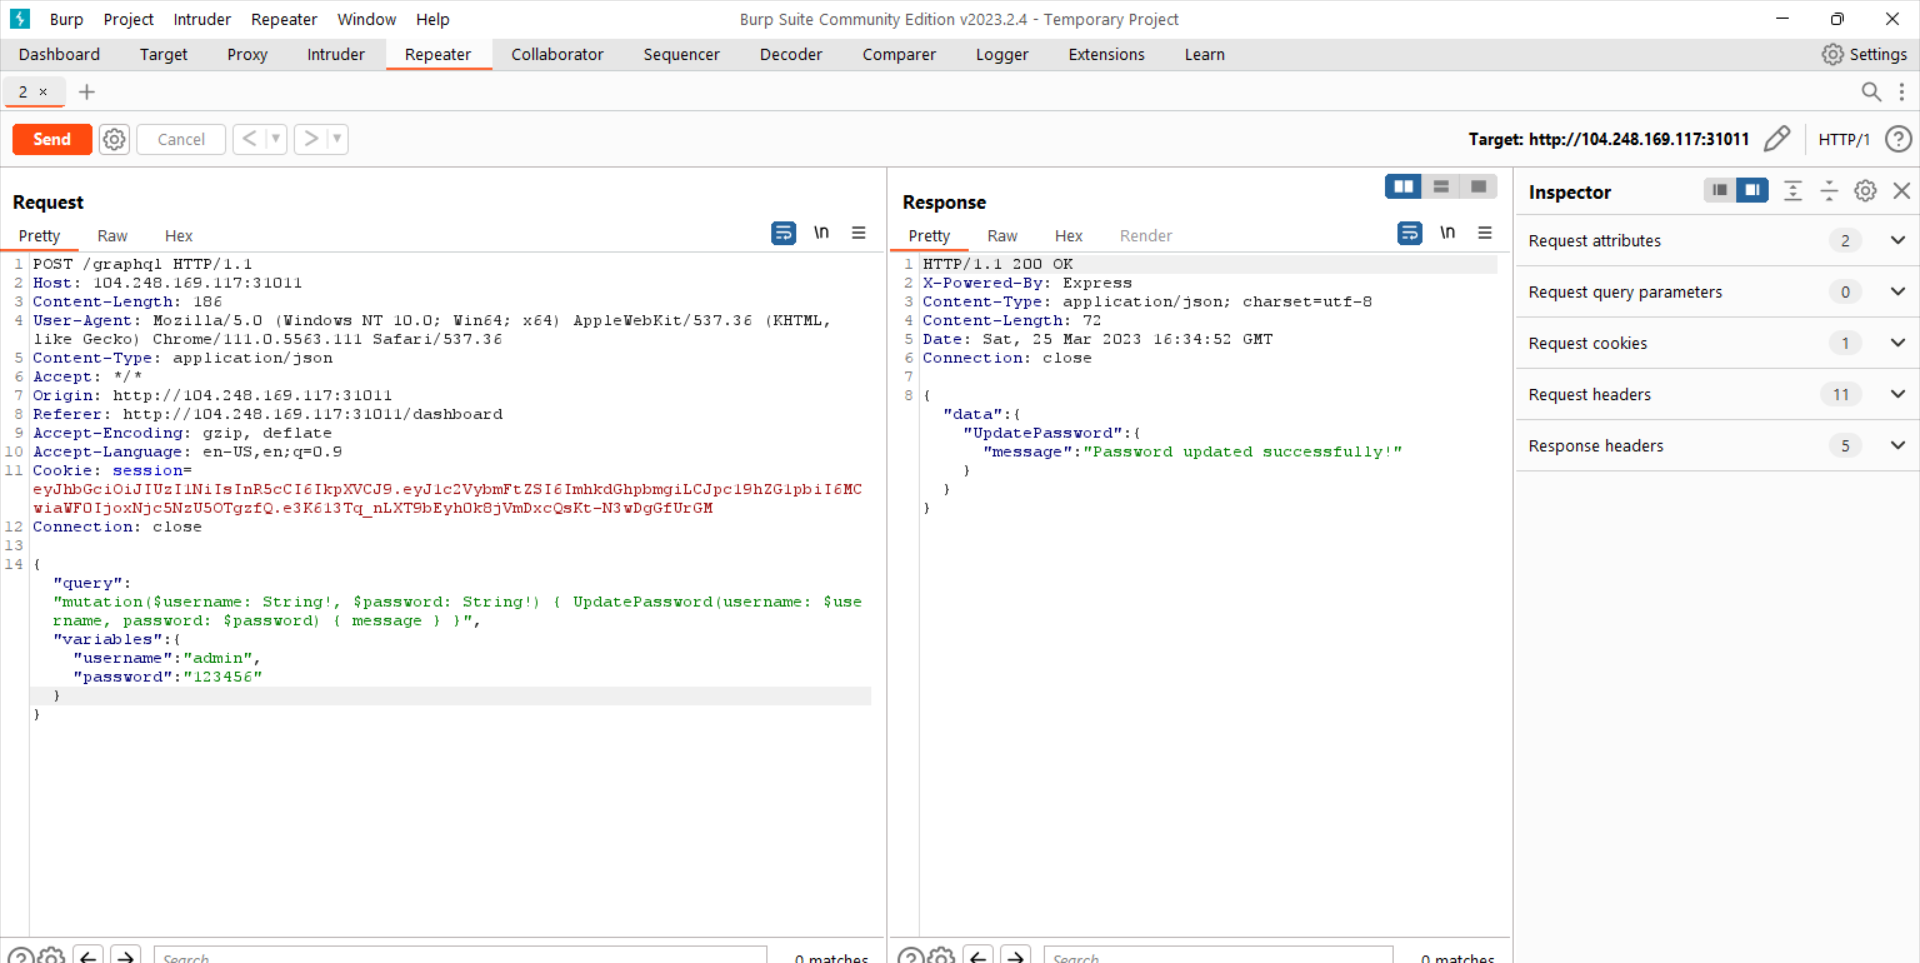The height and width of the screenshot is (963, 1920).
Task: Send the GraphQL request
Action: point(51,139)
